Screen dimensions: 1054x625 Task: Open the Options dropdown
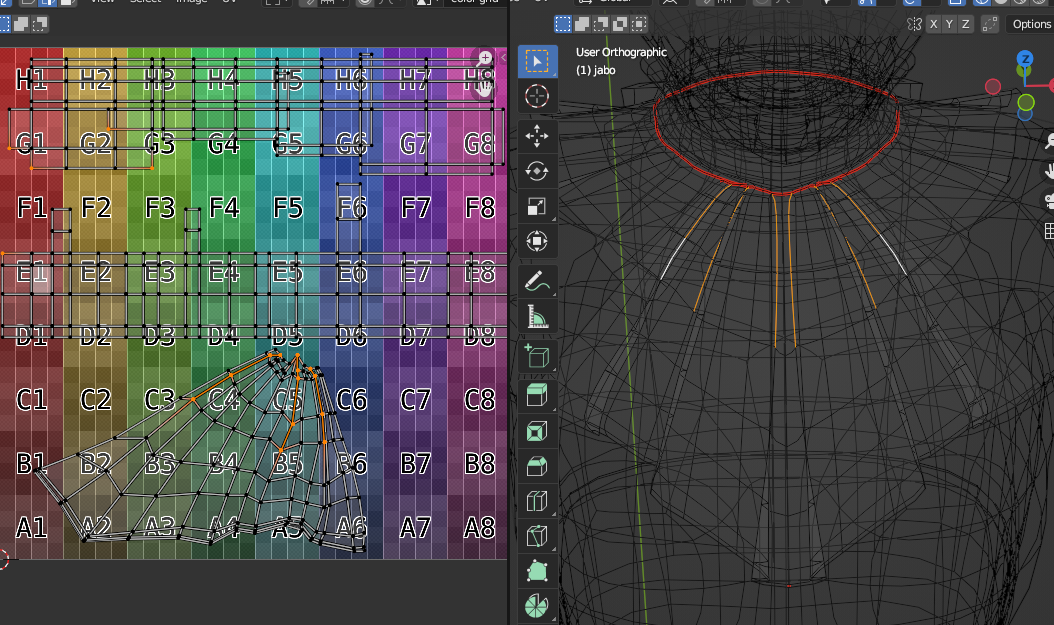coord(1030,24)
